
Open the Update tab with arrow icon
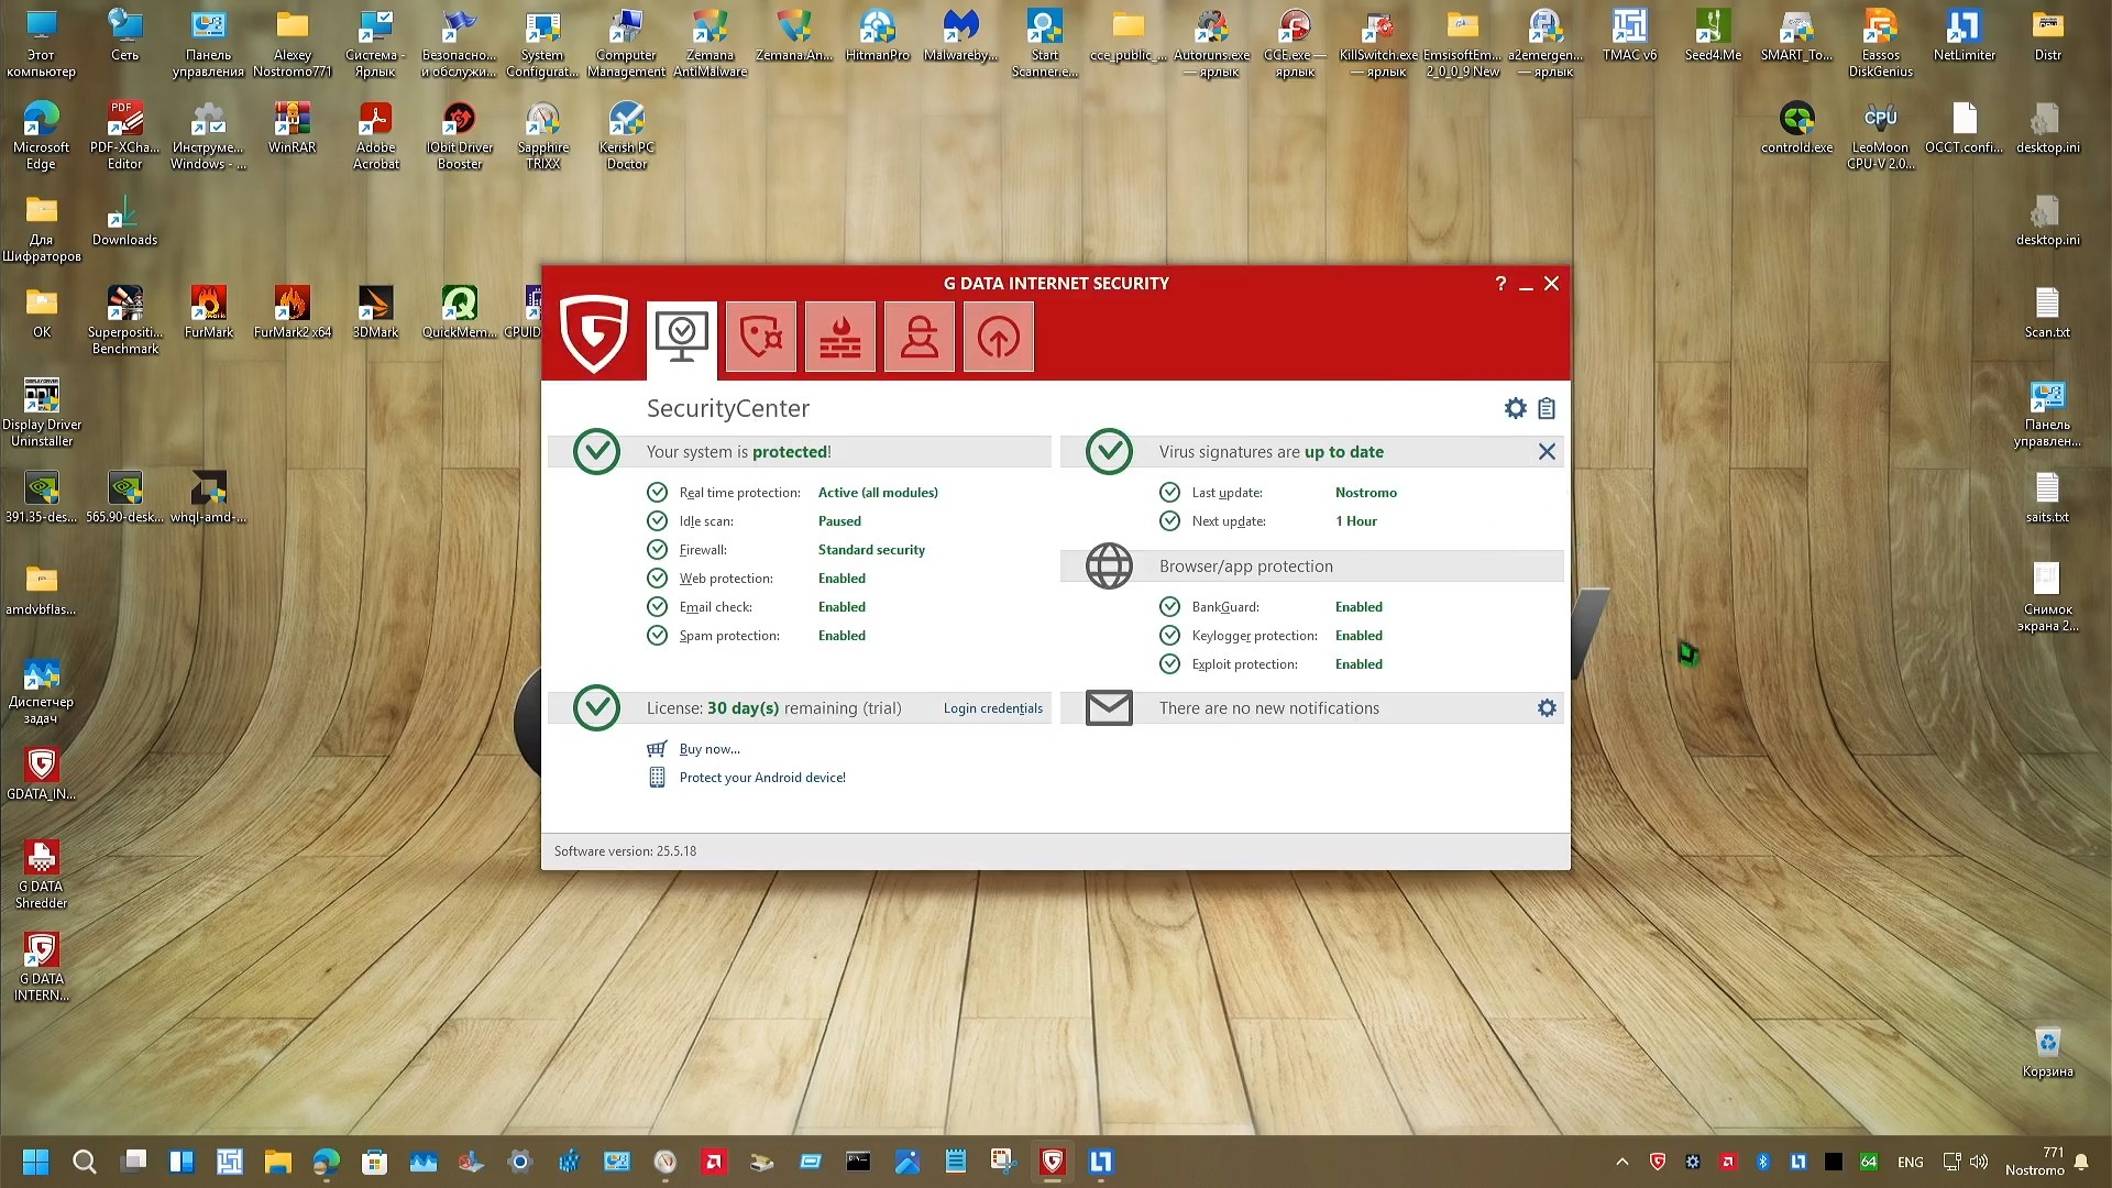pyautogui.click(x=998, y=337)
